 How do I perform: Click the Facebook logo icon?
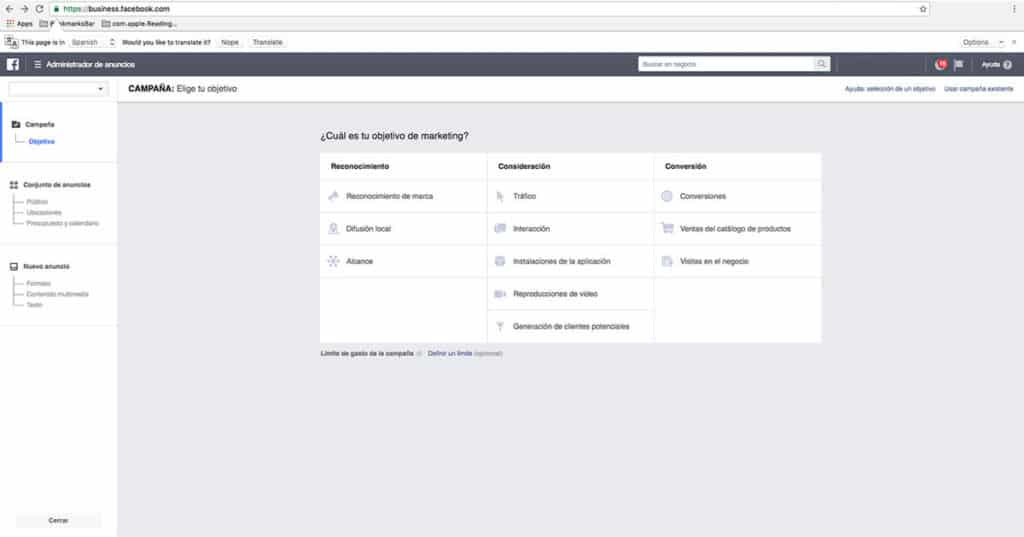[12, 64]
